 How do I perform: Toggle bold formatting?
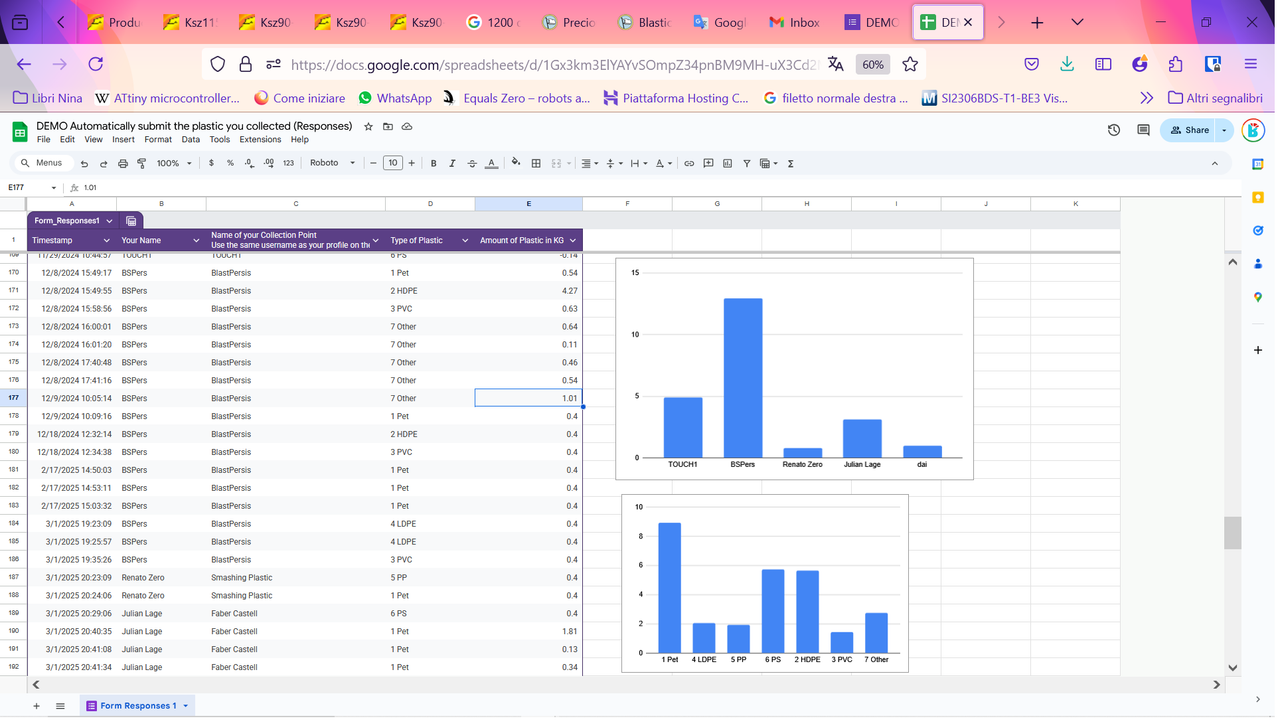point(433,163)
